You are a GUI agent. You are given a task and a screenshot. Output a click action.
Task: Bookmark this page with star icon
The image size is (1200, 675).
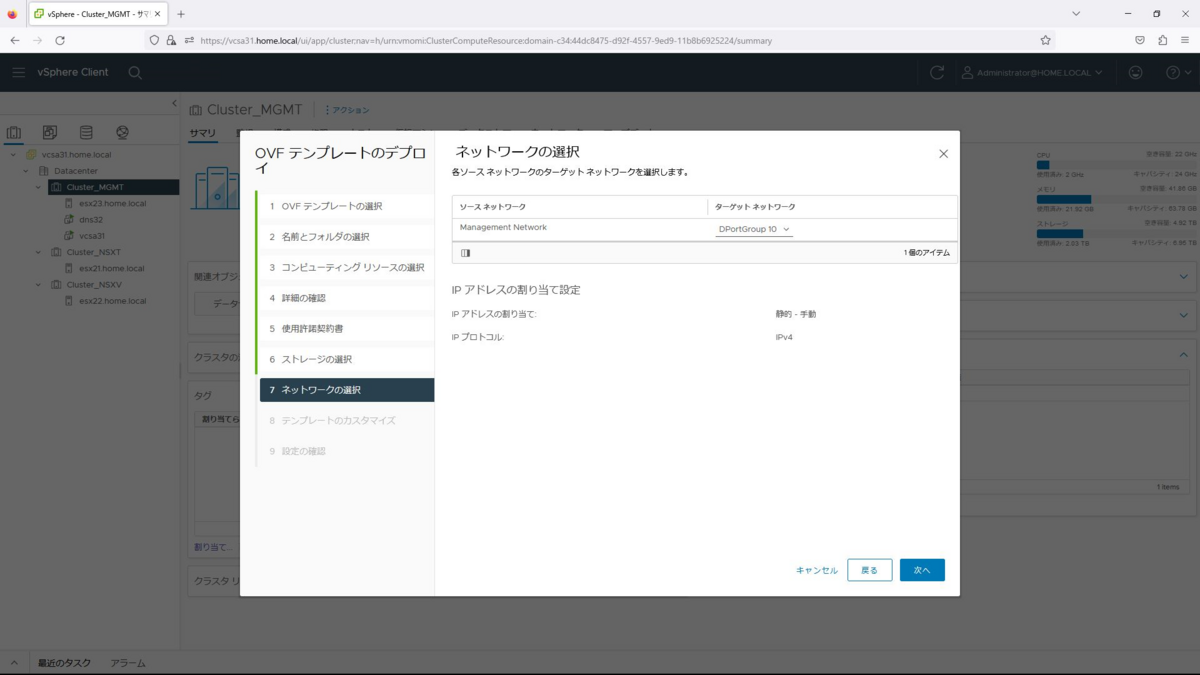click(x=1045, y=40)
